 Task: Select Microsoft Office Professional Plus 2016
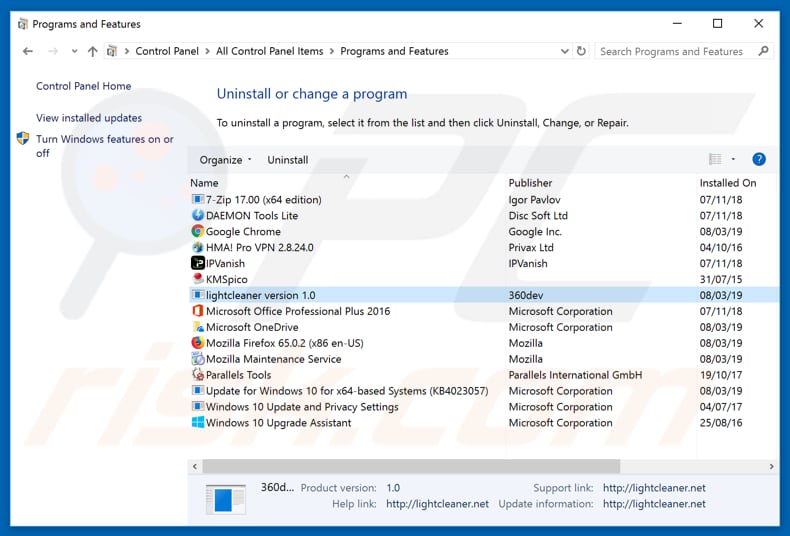tap(298, 311)
